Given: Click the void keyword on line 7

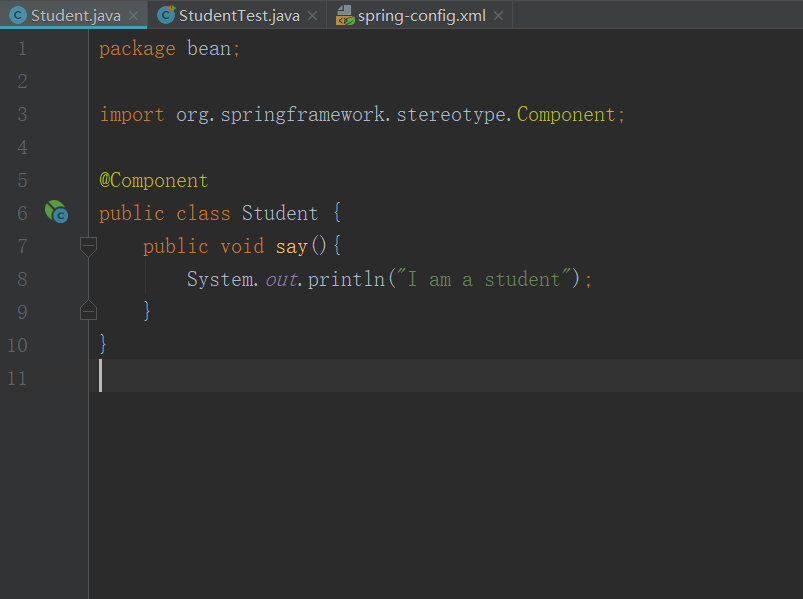Looking at the screenshot, I should coord(242,246).
